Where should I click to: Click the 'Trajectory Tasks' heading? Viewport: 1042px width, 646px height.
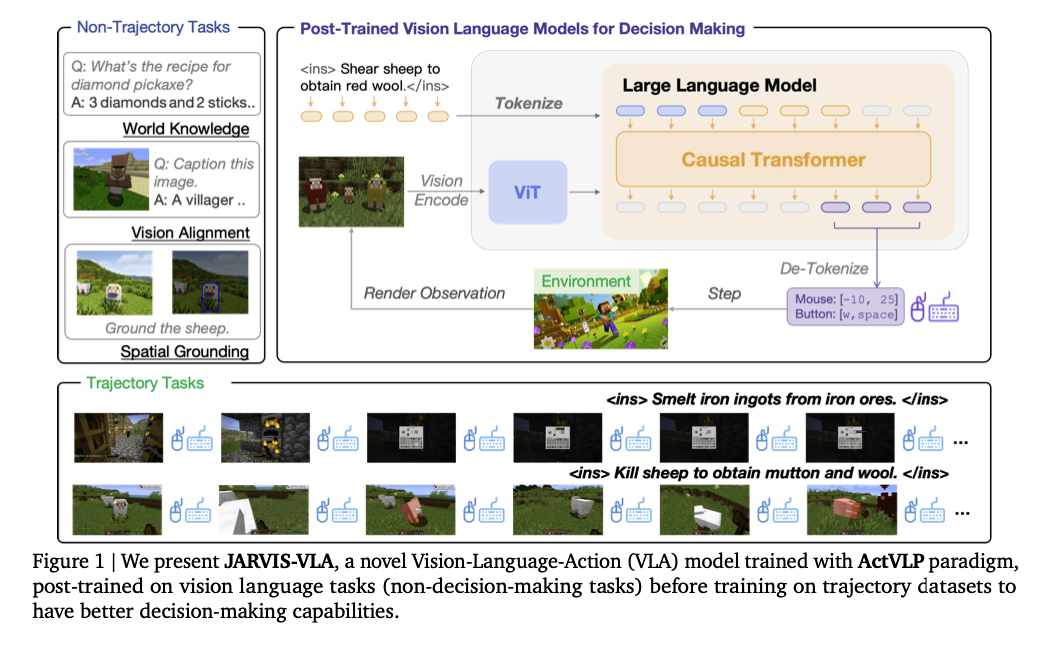(x=145, y=383)
